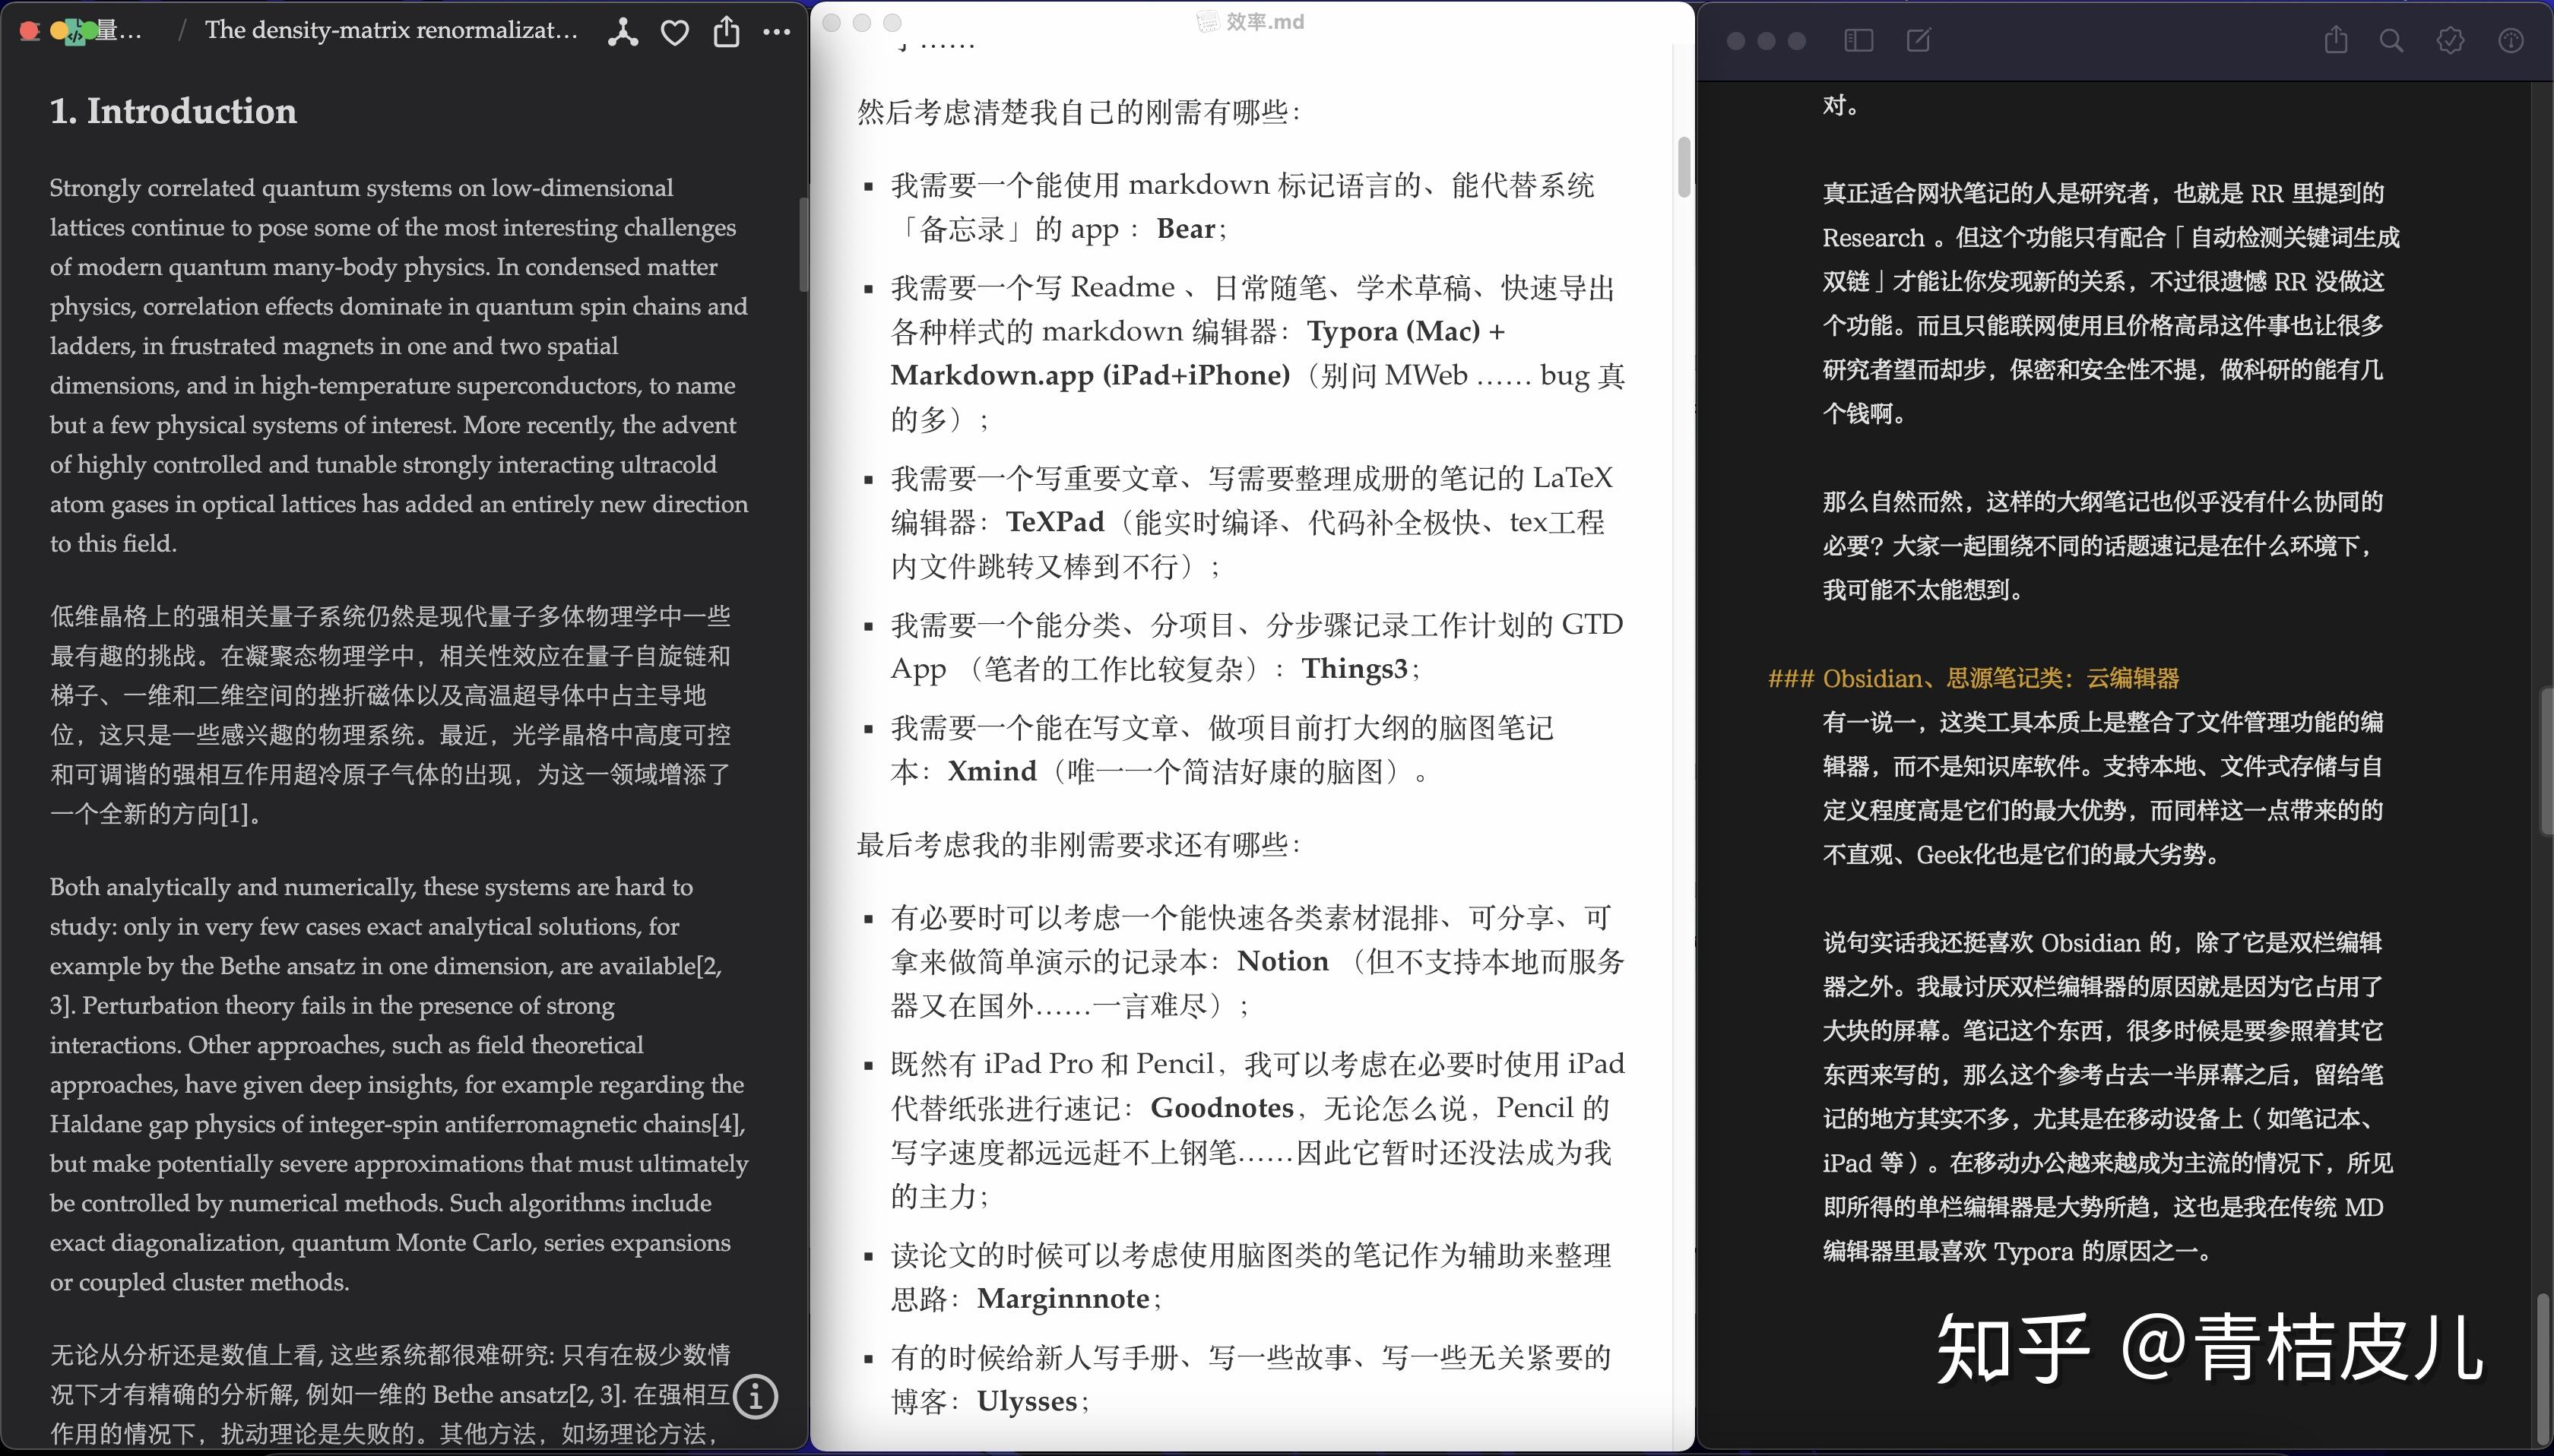This screenshot has height=1456, width=2554.
Task: Toggle the sidebar panel icon in right window
Action: (1858, 40)
